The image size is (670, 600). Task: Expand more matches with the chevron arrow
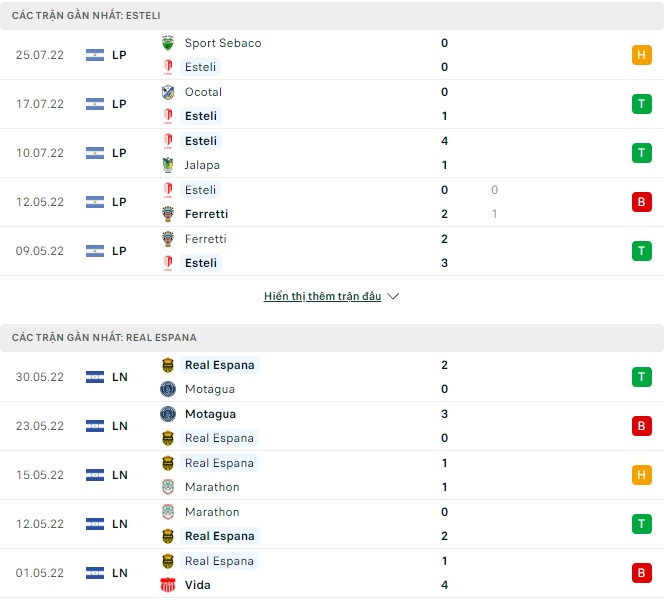click(x=393, y=297)
